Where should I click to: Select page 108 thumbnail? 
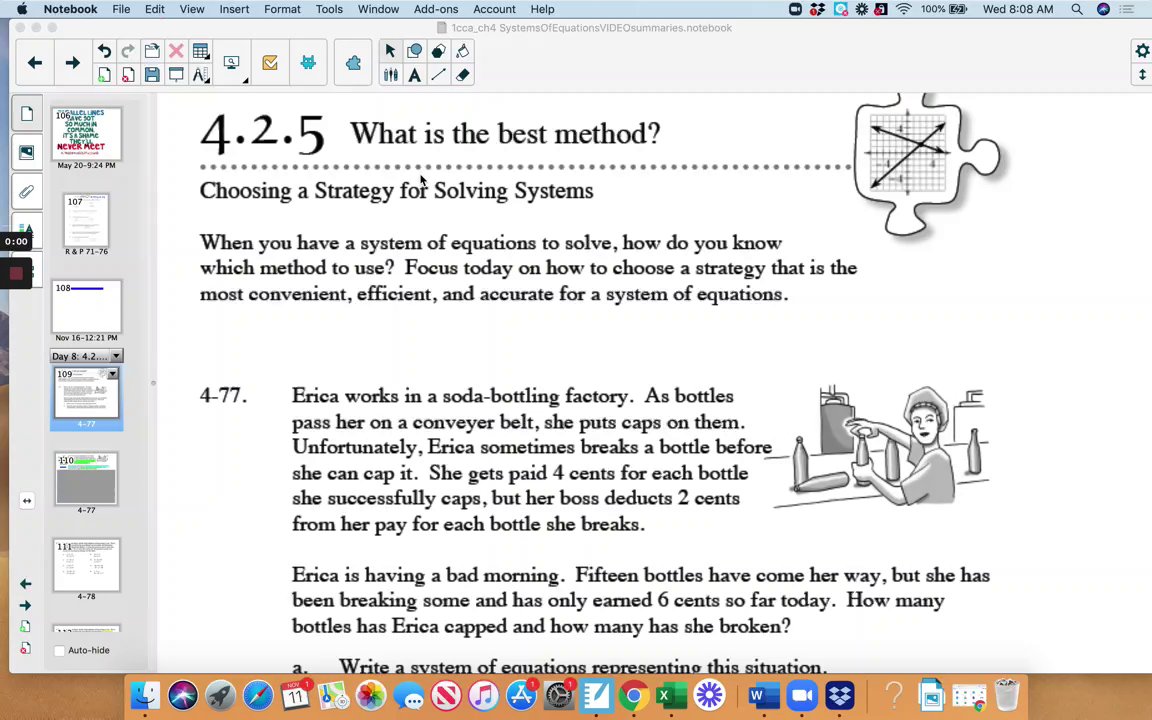(x=87, y=306)
